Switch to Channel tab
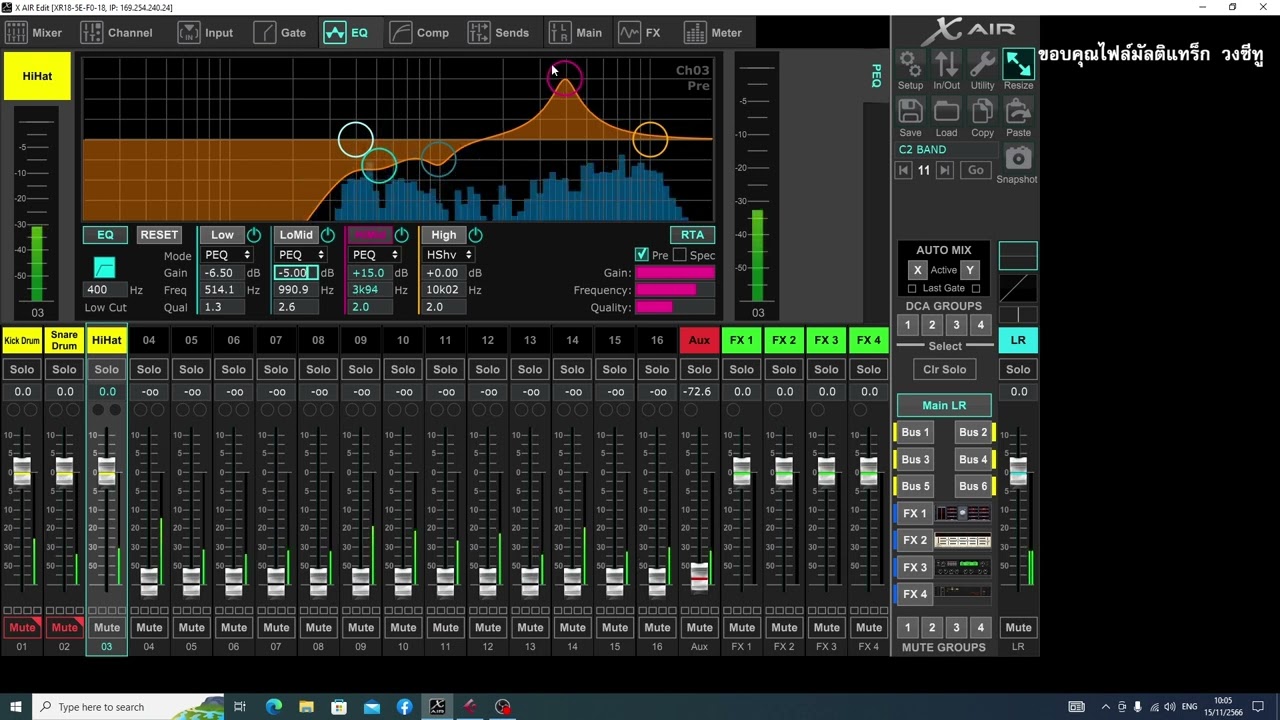The image size is (1280, 720). pos(117,33)
